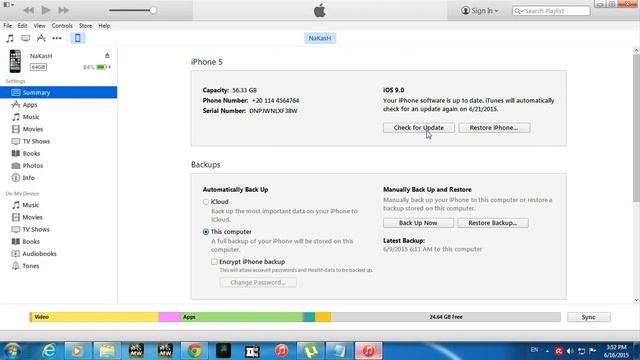Open the Edit menu

click(x=22, y=26)
